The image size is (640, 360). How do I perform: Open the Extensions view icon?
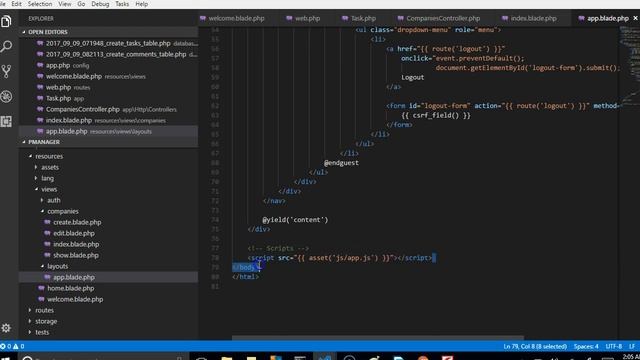pyautogui.click(x=6, y=121)
